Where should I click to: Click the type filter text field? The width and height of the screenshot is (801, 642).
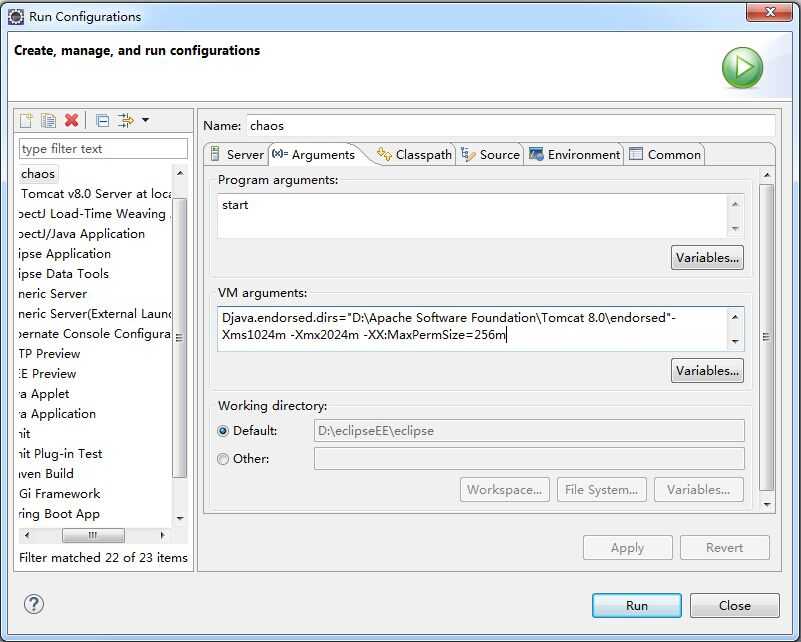103,149
